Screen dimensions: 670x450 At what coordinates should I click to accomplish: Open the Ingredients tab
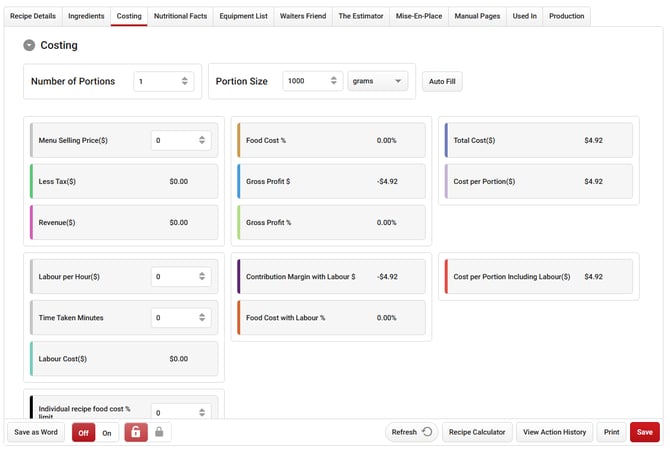[x=86, y=17]
